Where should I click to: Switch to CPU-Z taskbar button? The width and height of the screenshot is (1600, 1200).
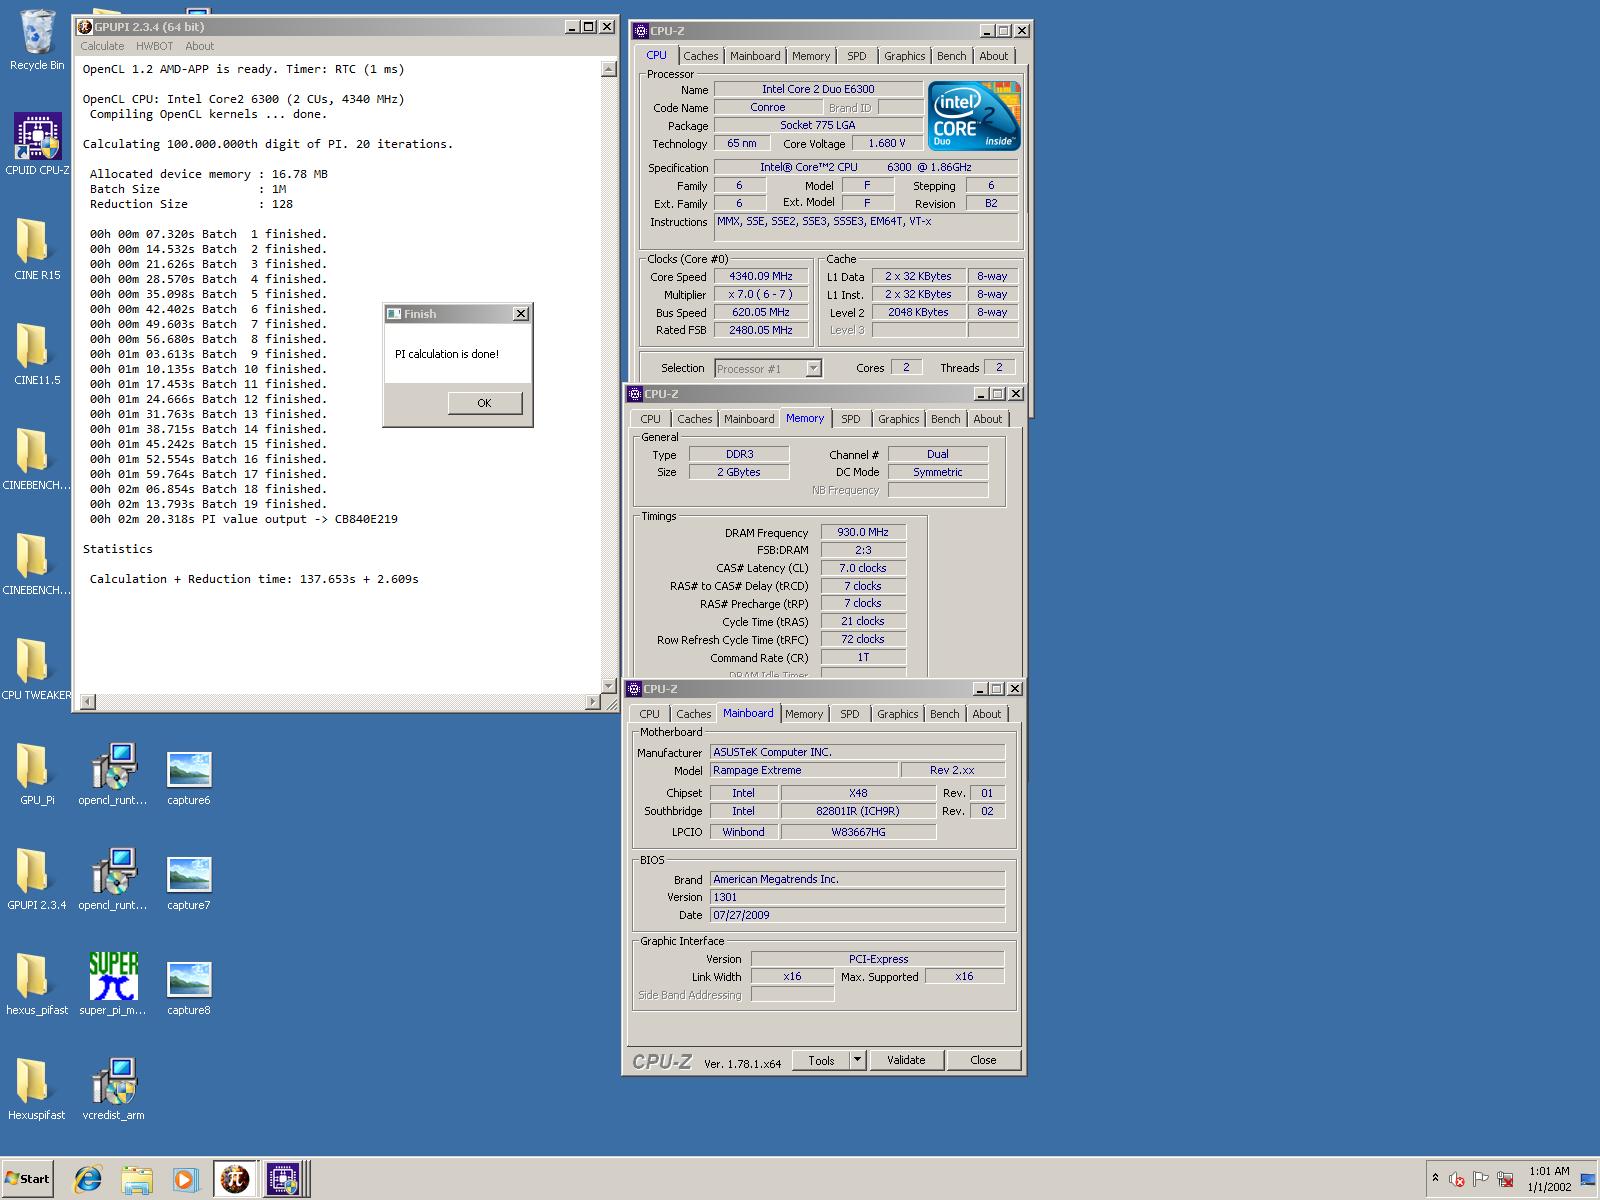pyautogui.click(x=283, y=1179)
